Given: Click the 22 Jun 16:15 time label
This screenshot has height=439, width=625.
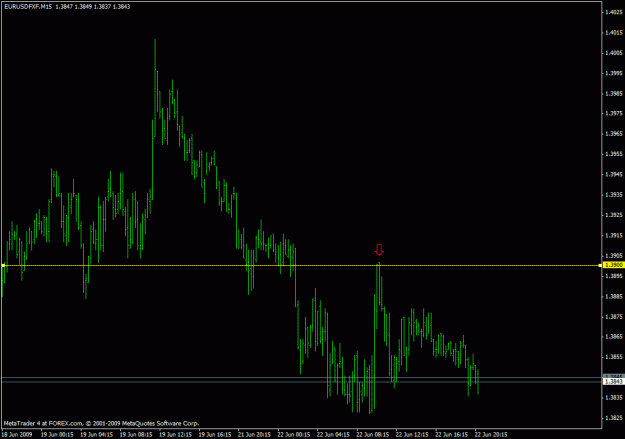Looking at the screenshot, I should point(452,434).
